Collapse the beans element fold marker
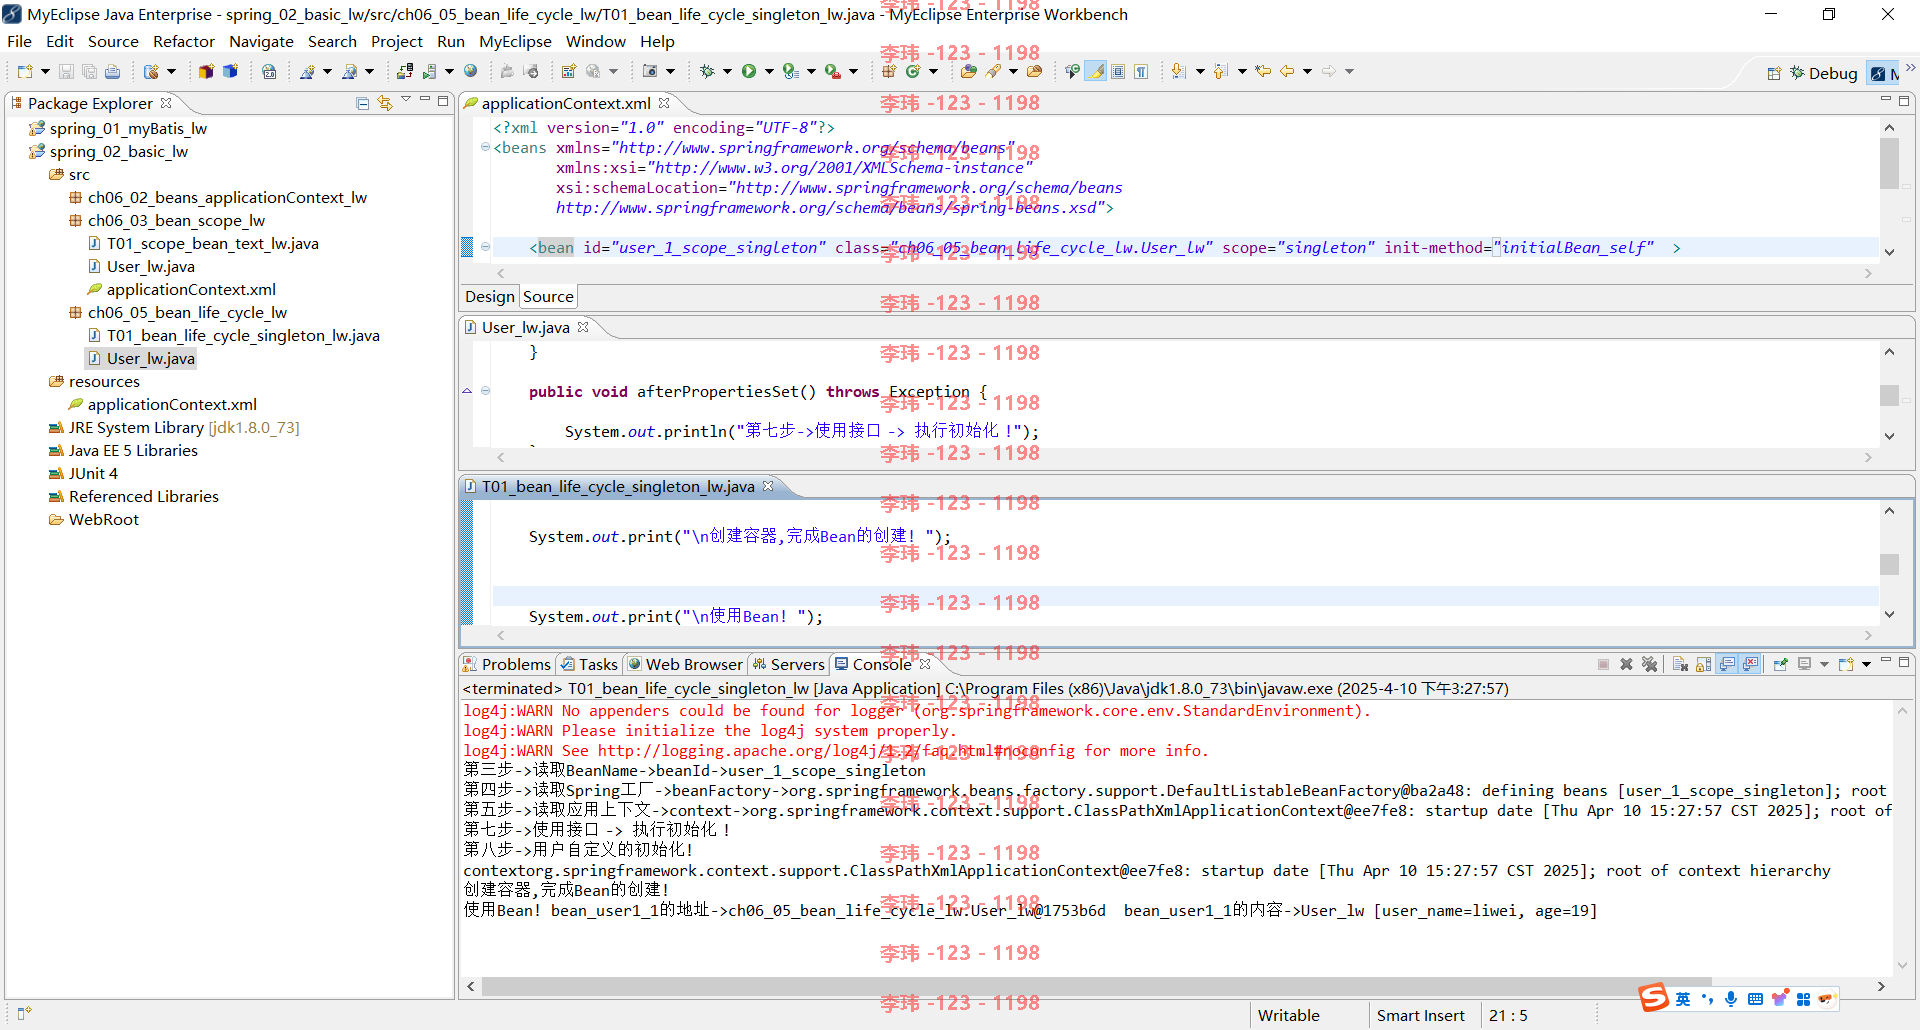Viewport: 1920px width, 1030px height. pos(485,147)
